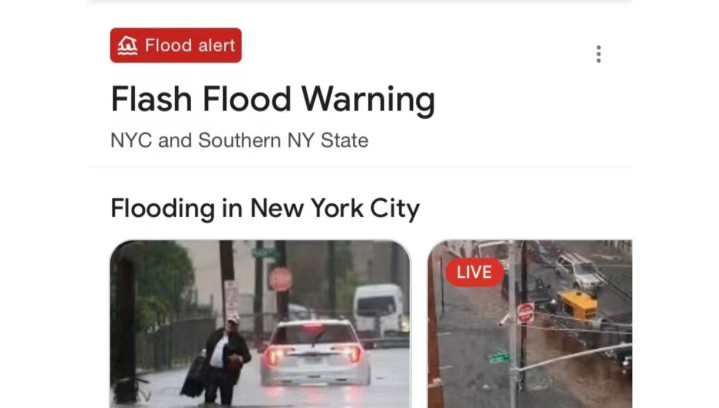Open the three-dot overflow menu
This screenshot has height=408, width=719.
tap(598, 54)
